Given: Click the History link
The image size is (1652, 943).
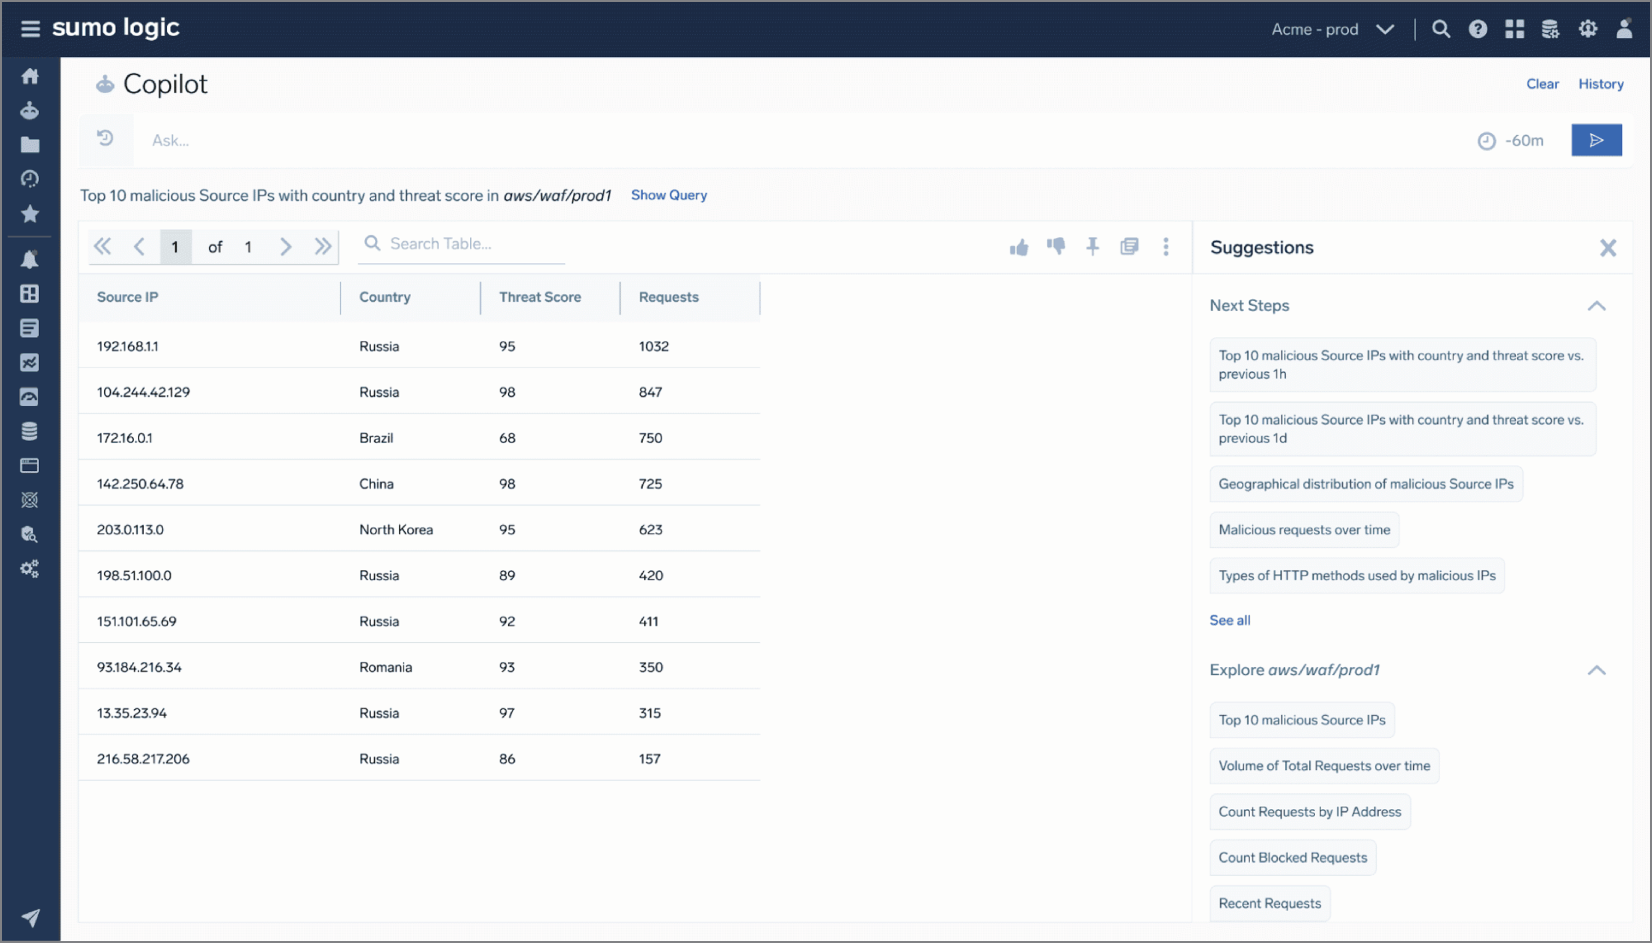Looking at the screenshot, I should pyautogui.click(x=1600, y=84).
